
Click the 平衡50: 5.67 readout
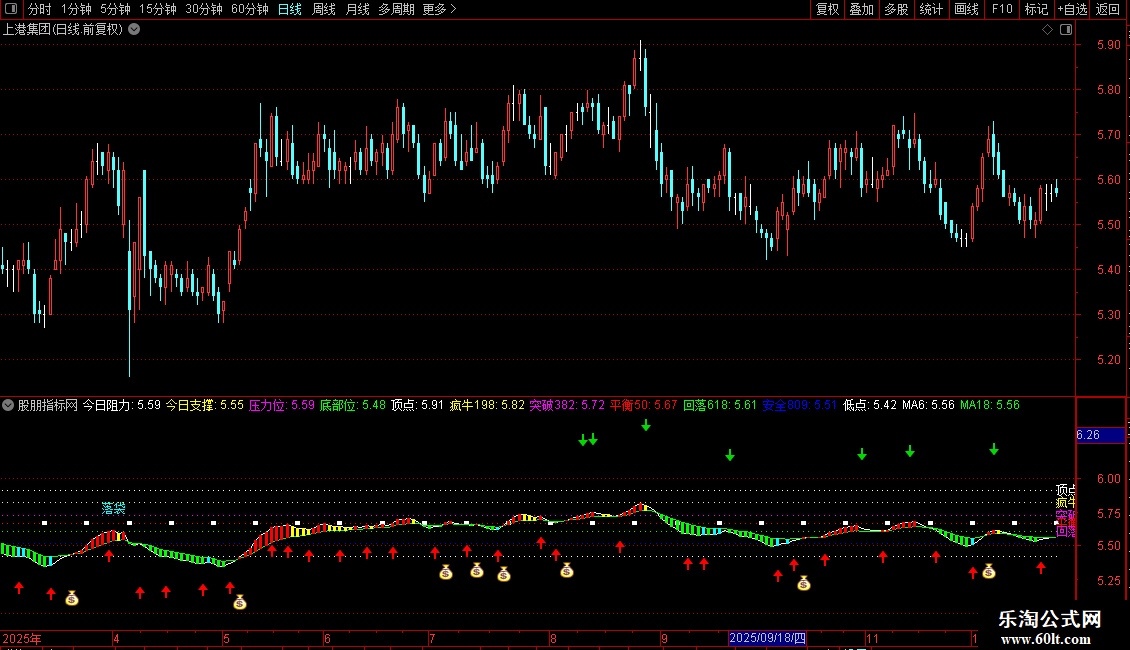tap(644, 405)
